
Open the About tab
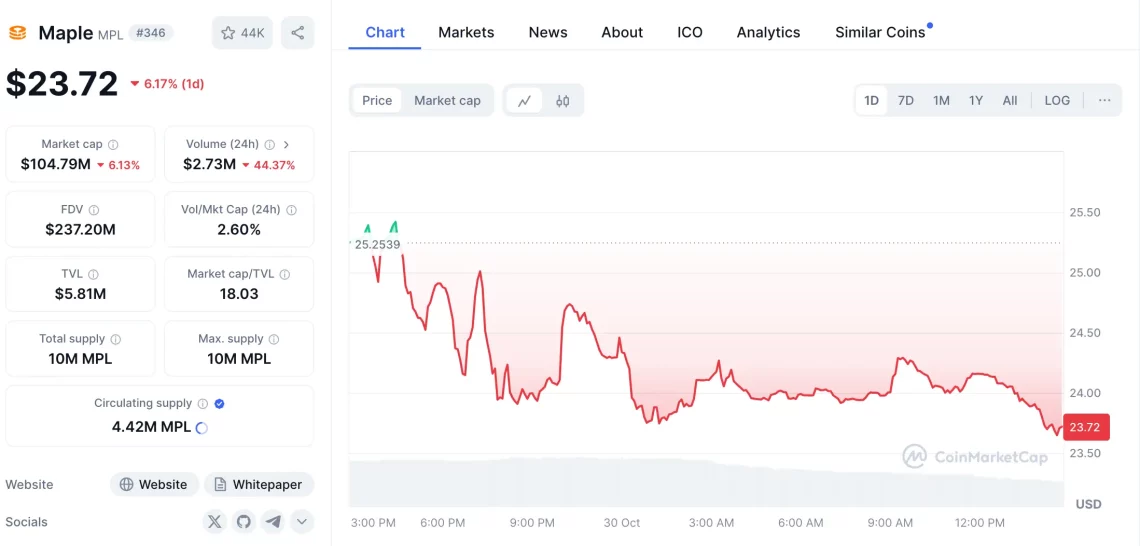(622, 33)
